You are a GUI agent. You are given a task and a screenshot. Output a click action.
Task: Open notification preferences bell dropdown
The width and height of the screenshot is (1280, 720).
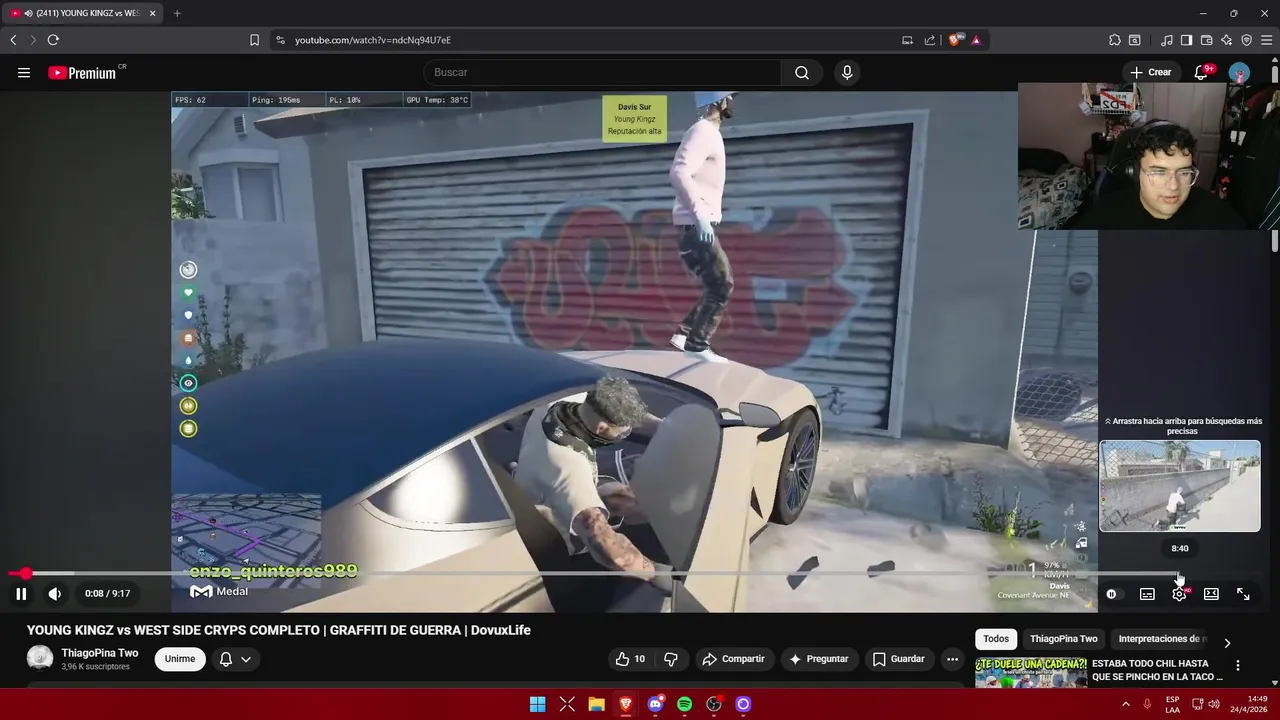click(x=235, y=659)
